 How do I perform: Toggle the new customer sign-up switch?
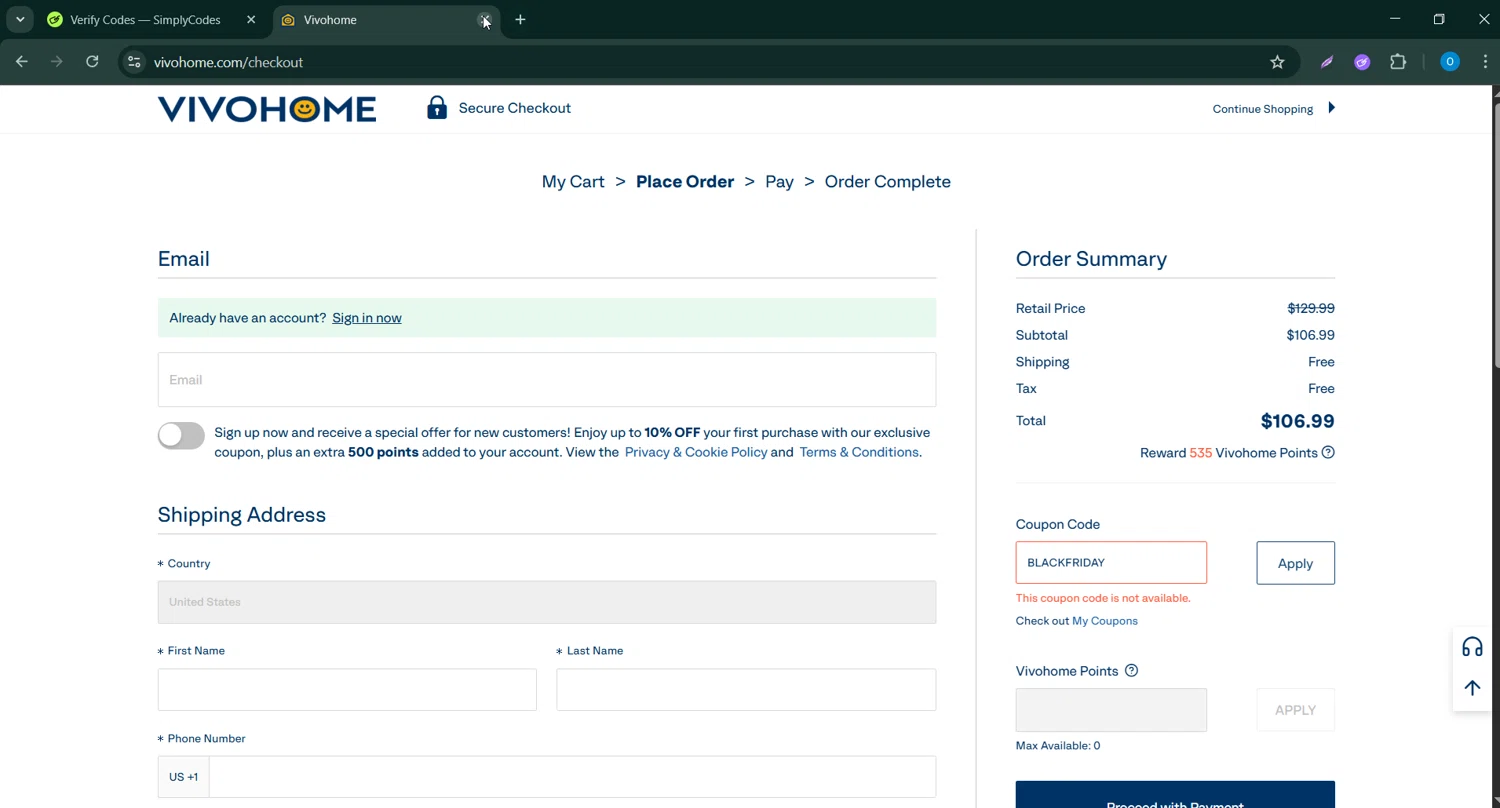181,435
